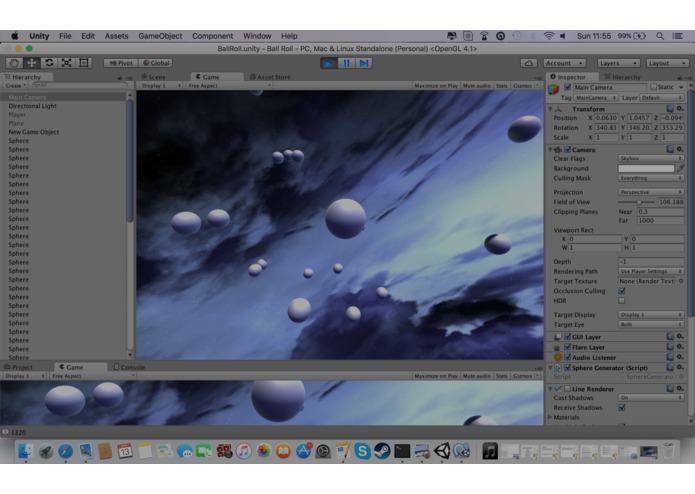Image resolution: width=695 pixels, height=494 pixels.
Task: Toggle Receive Shadows checkbox
Action: tap(621, 408)
